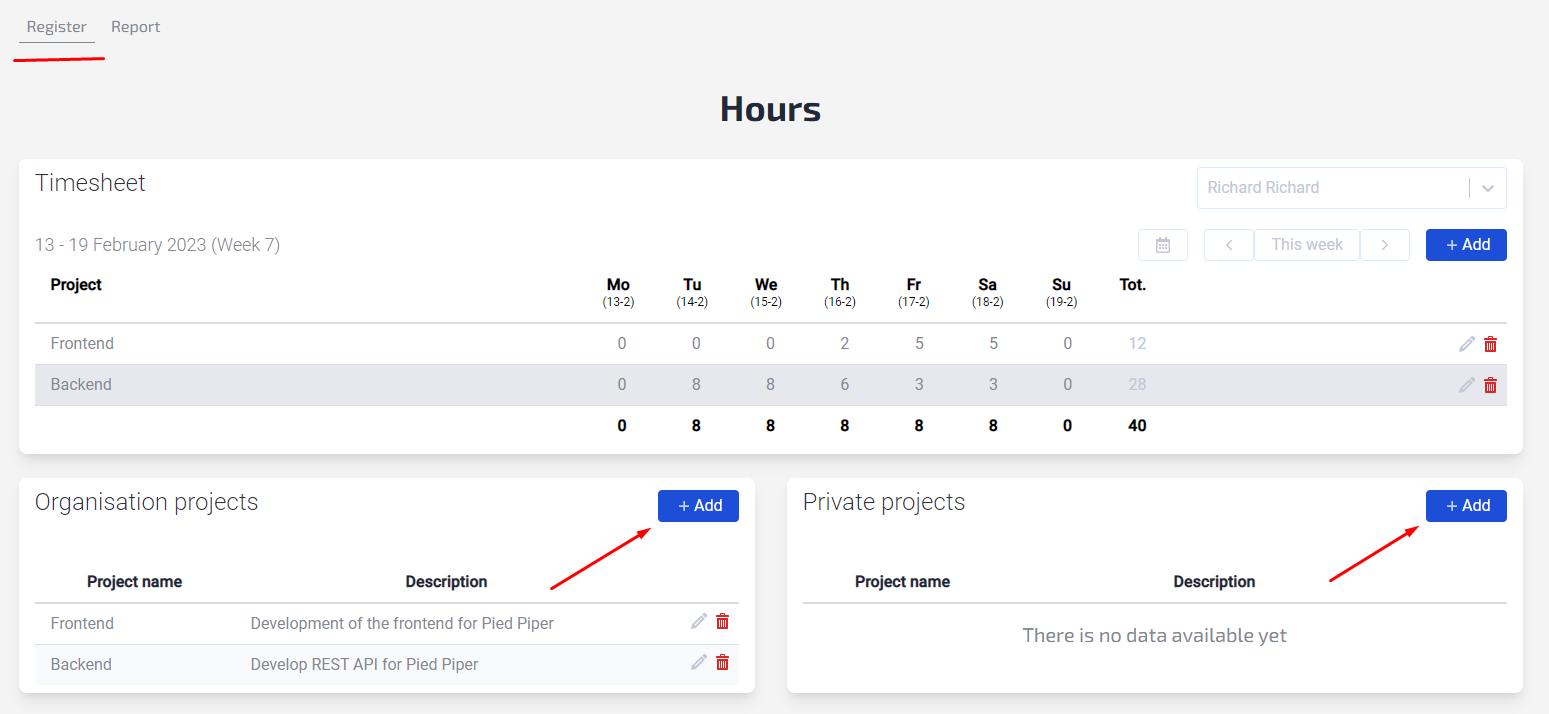
Task: Switch to the Register tab
Action: tap(57, 27)
